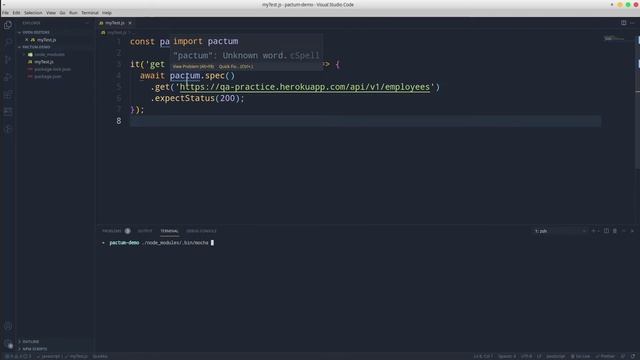This screenshot has width=640, height=360.
Task: Open the editor More Actions ellipsis
Action: tap(632, 23)
